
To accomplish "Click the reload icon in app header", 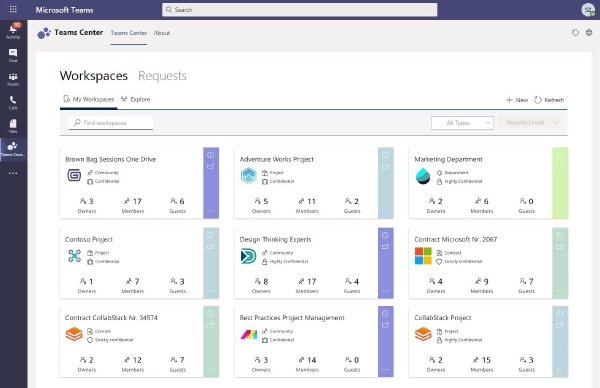I will pos(575,33).
